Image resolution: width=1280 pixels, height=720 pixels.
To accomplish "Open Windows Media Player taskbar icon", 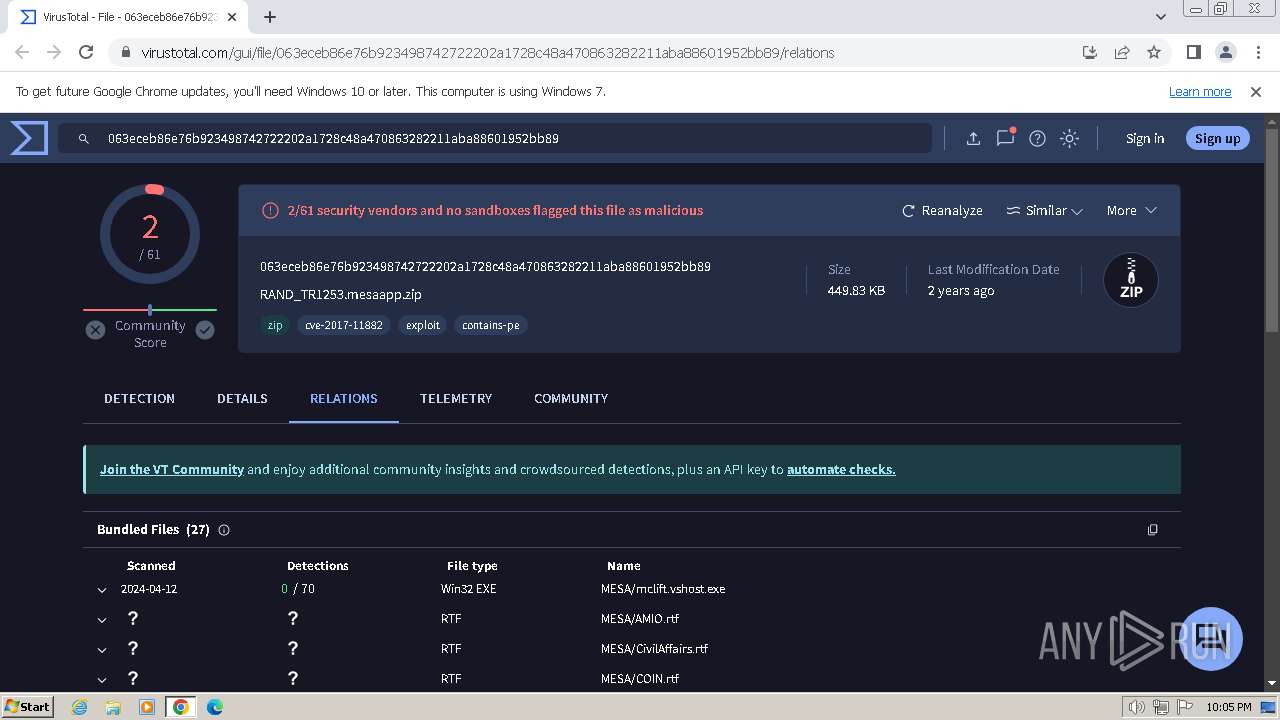I will click(146, 707).
